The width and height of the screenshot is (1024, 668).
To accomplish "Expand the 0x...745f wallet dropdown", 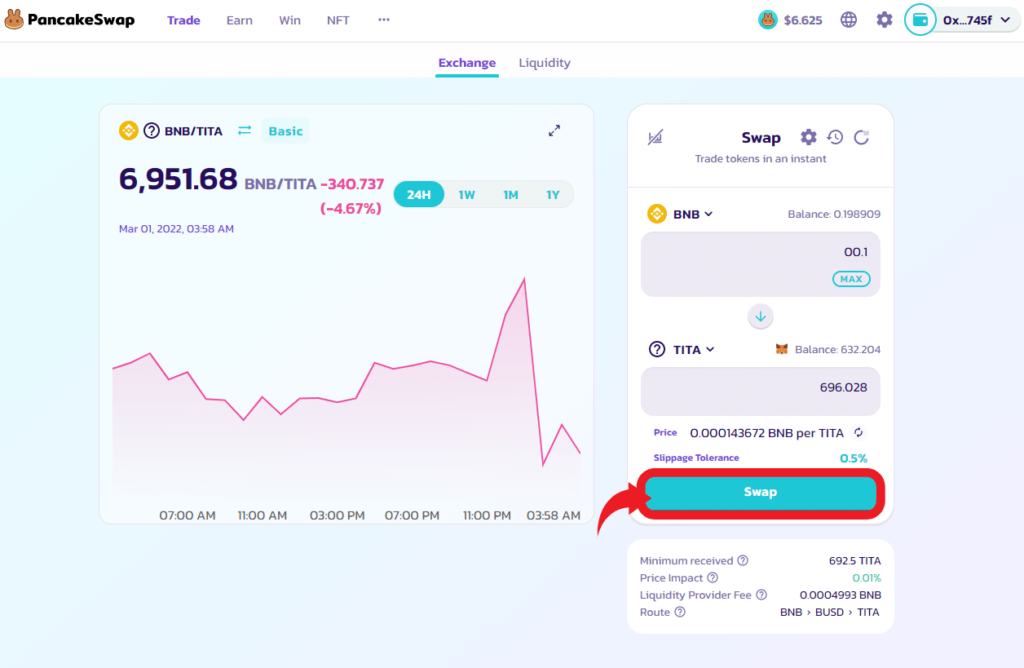I will (x=977, y=20).
